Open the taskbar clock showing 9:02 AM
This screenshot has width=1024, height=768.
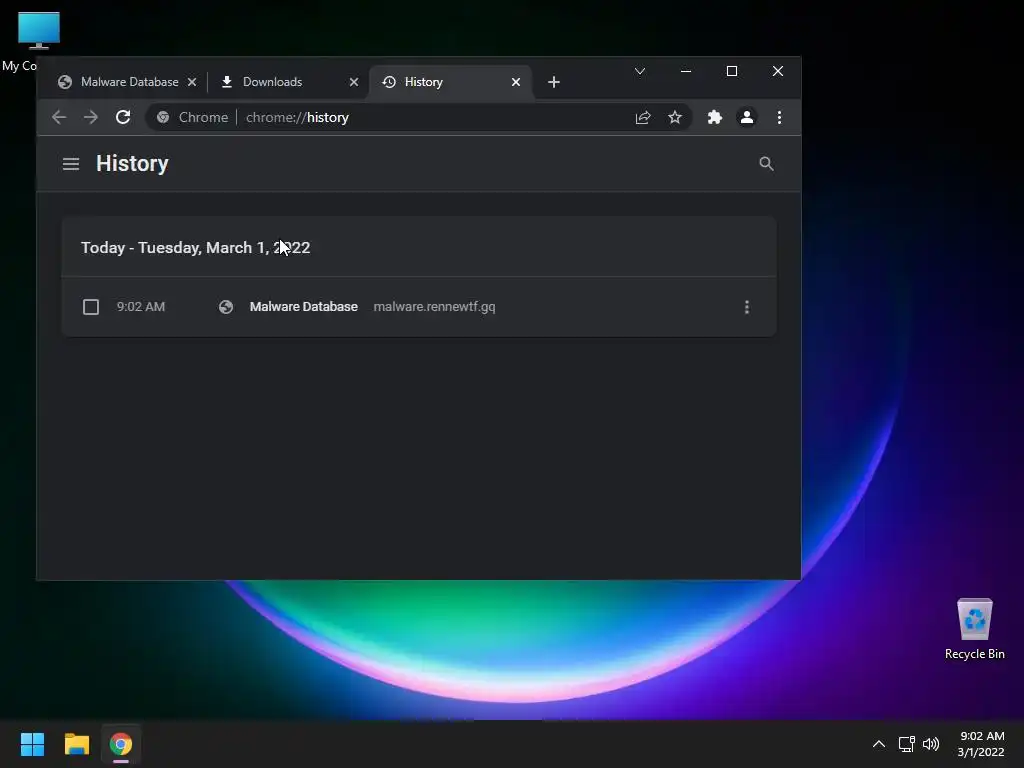(981, 744)
